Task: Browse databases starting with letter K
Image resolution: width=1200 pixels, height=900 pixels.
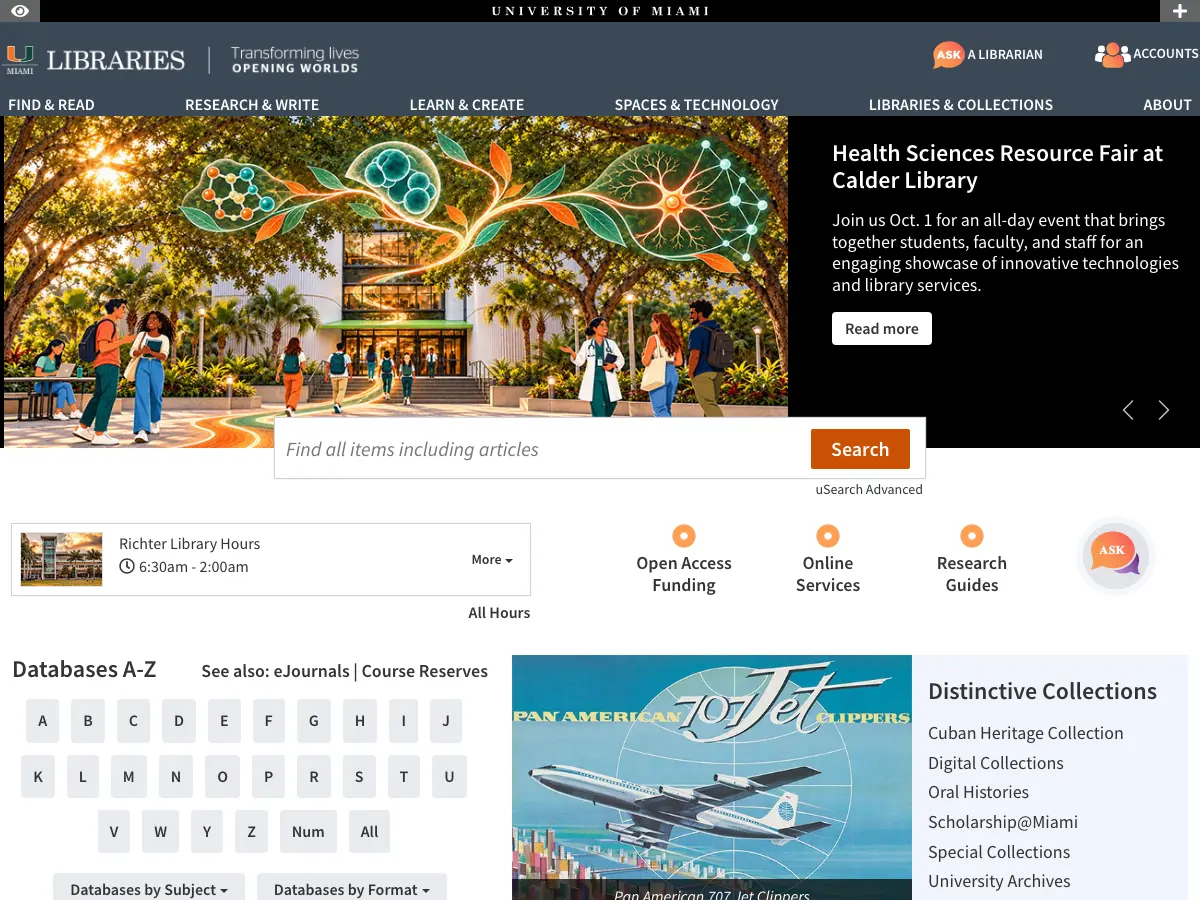Action: pyautogui.click(x=38, y=777)
